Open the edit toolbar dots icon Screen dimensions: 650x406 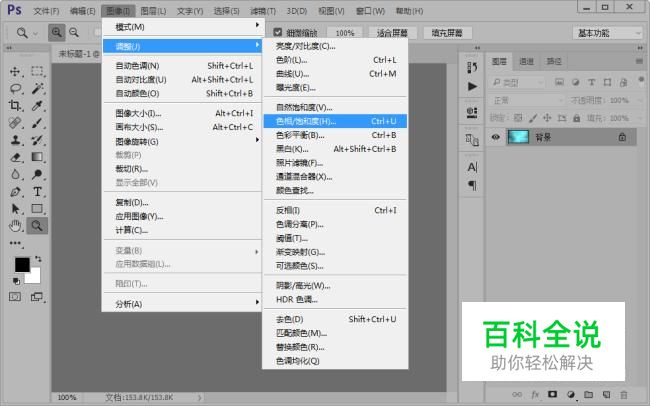click(15, 243)
